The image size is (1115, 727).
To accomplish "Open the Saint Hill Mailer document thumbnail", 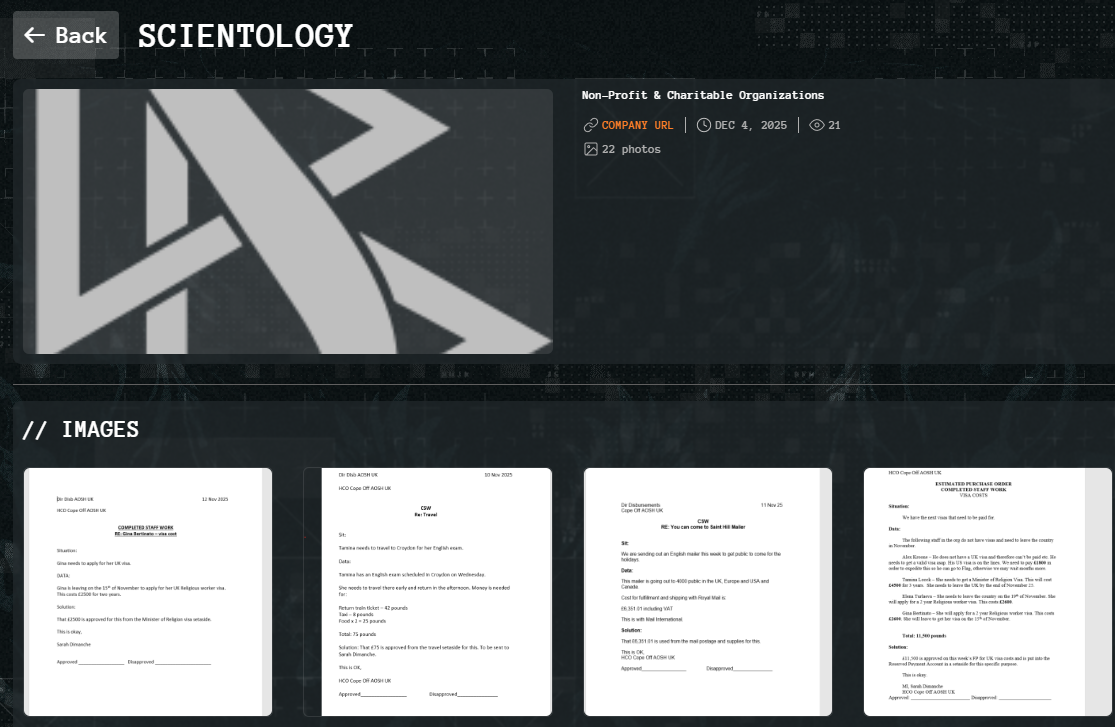I will (708, 592).
